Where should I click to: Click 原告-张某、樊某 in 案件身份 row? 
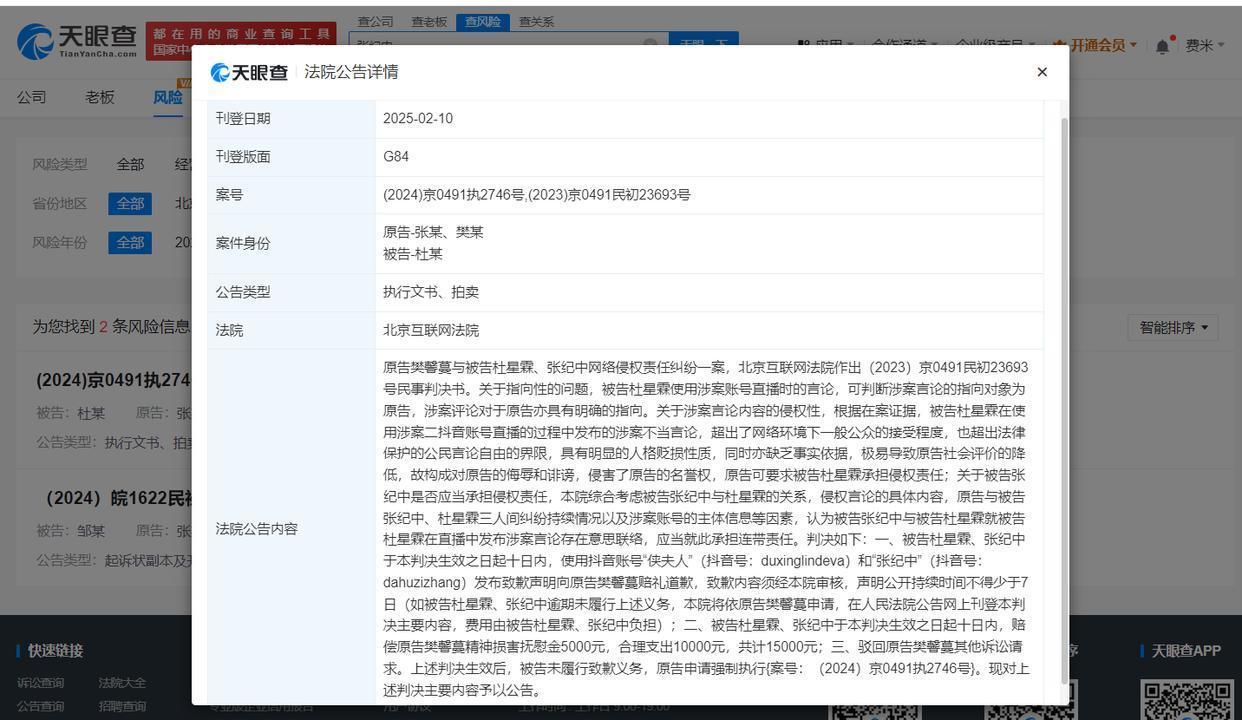click(433, 232)
